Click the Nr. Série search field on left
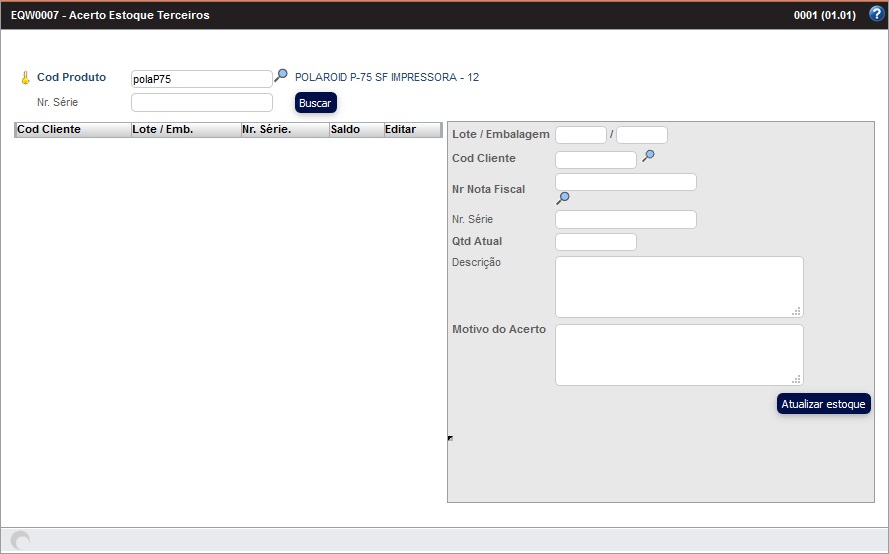 [x=201, y=102]
